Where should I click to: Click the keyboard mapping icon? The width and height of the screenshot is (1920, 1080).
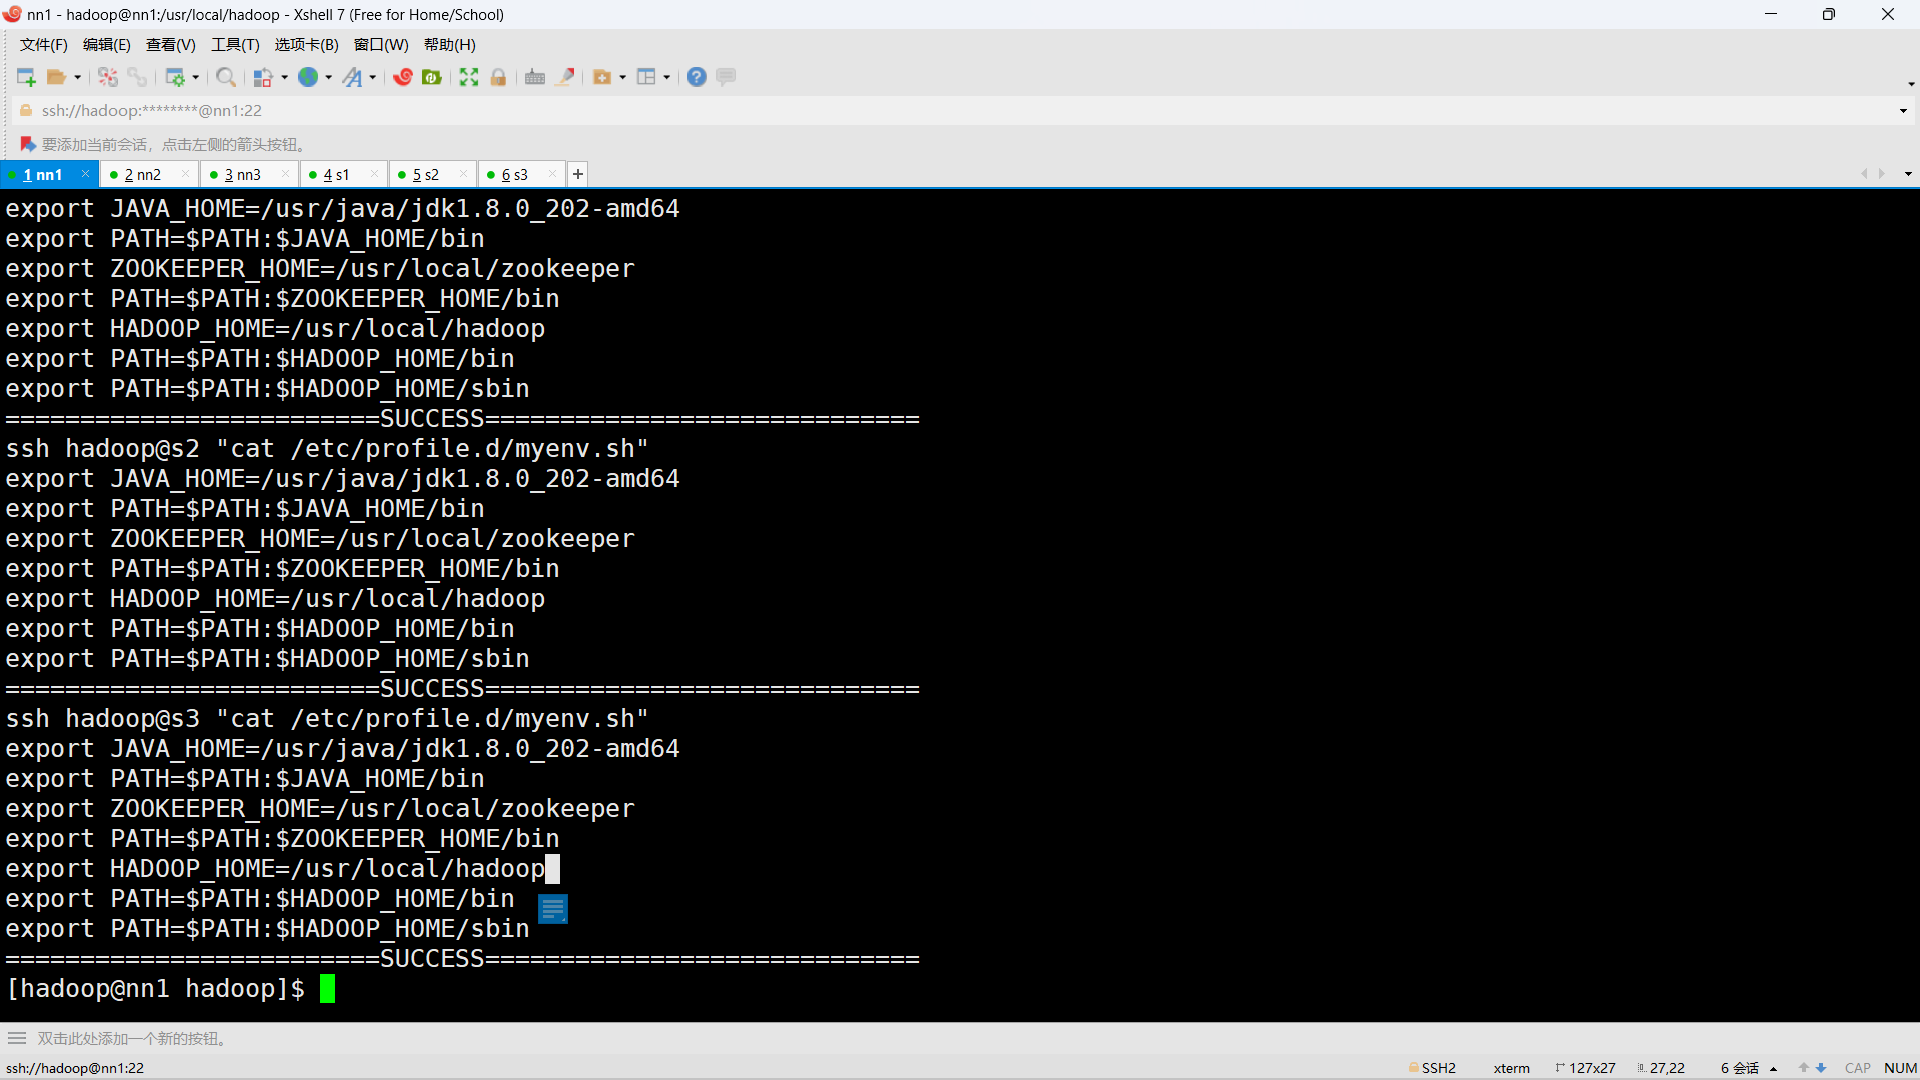[535, 77]
